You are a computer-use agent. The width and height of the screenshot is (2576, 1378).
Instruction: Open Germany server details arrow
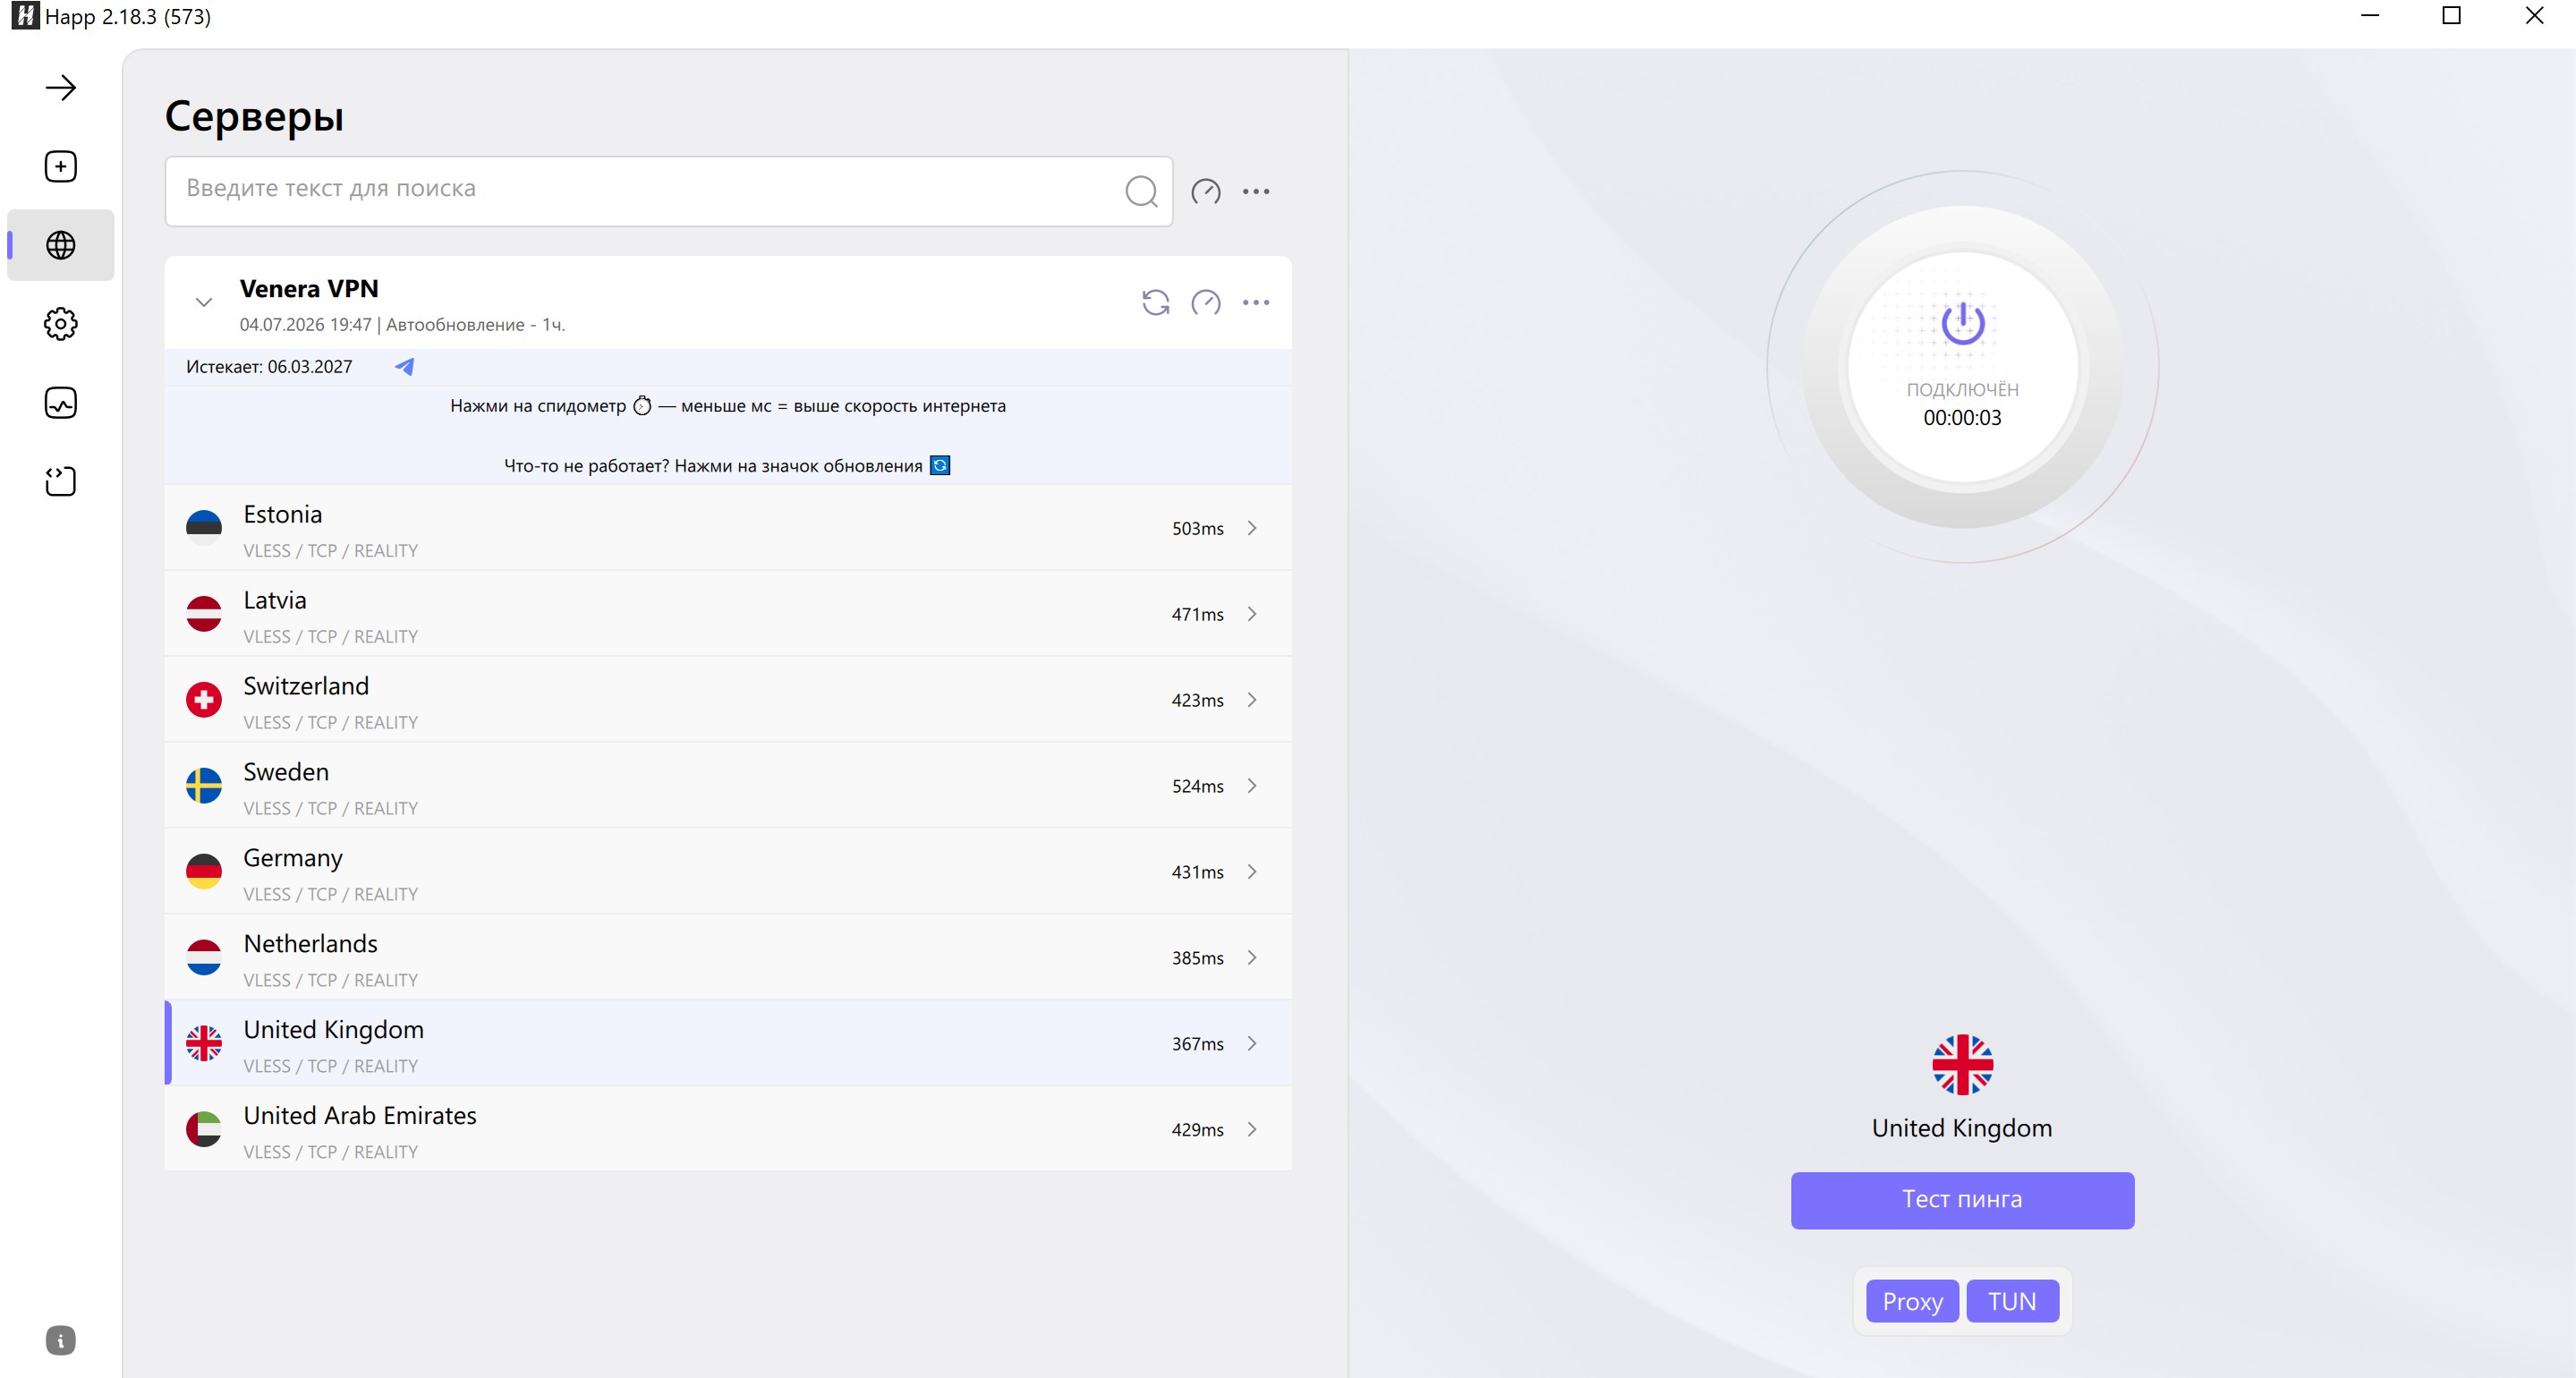(x=1252, y=872)
